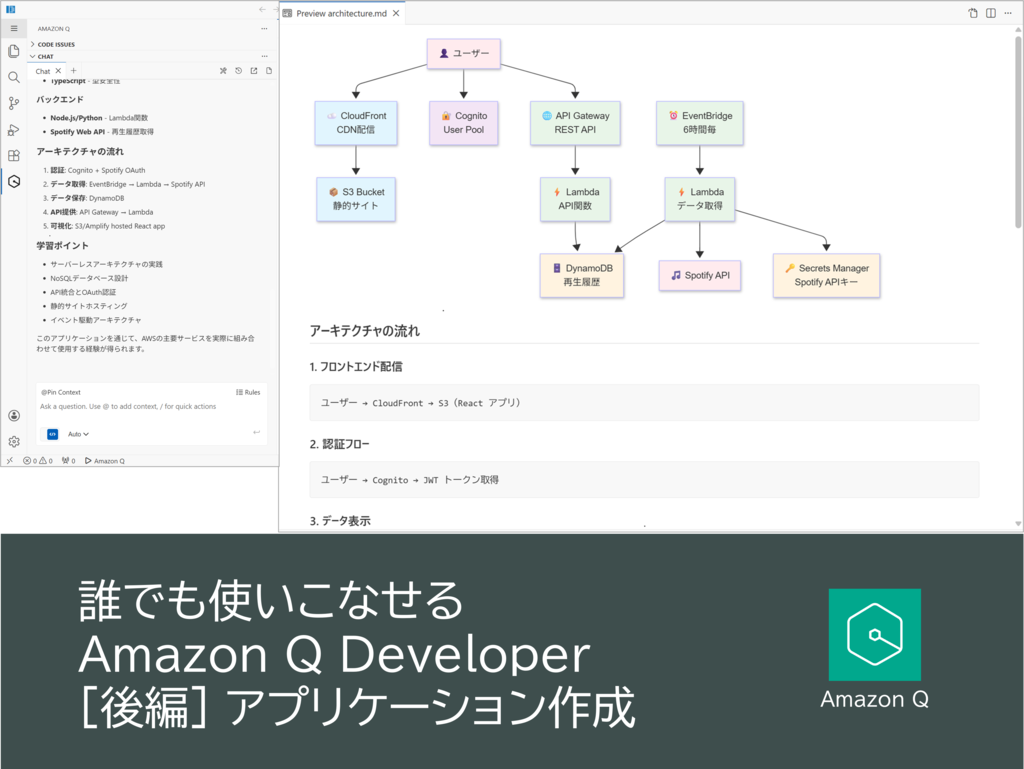
Task: Select the Preview architecture.md tab
Action: coord(336,13)
